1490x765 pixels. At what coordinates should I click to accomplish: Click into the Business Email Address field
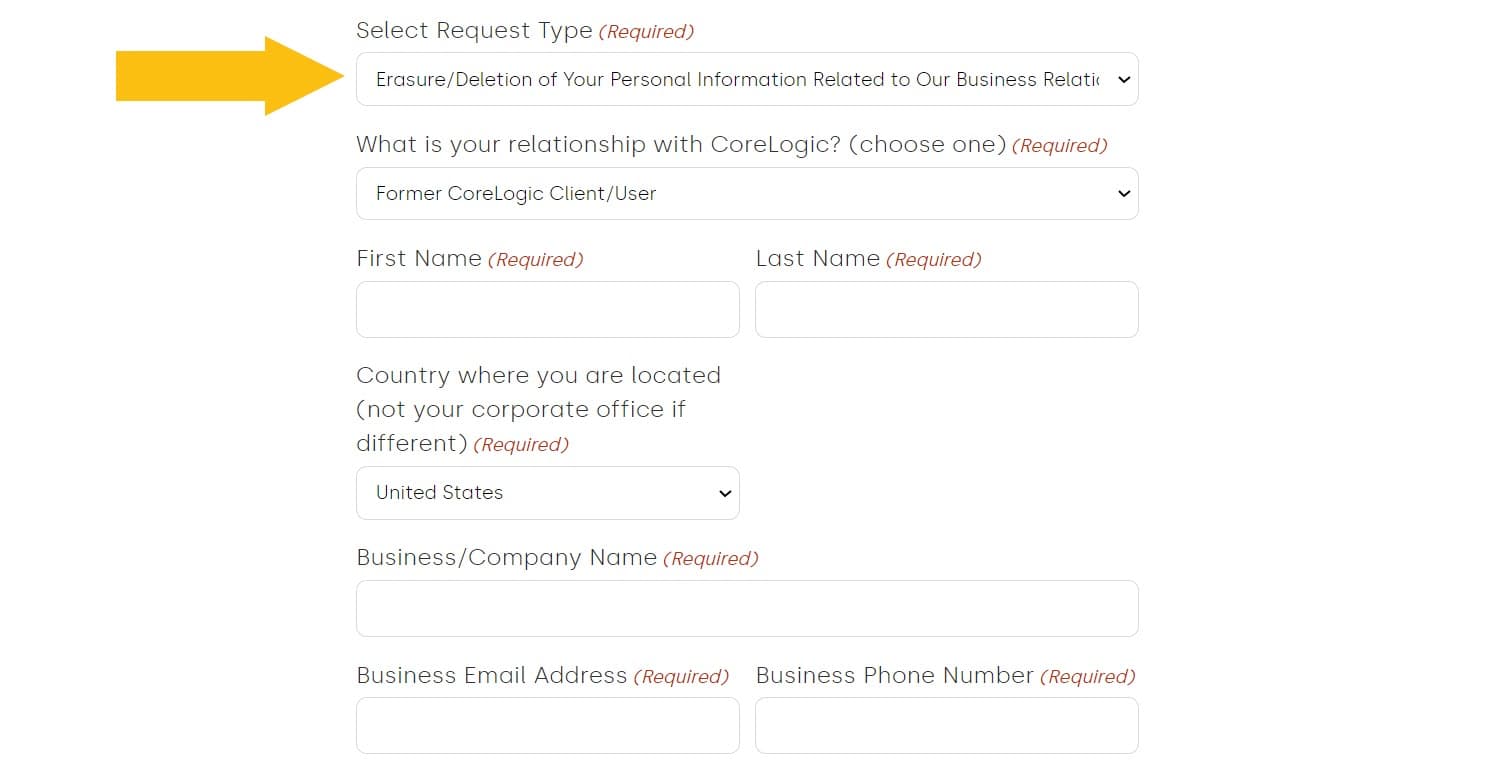click(x=547, y=725)
